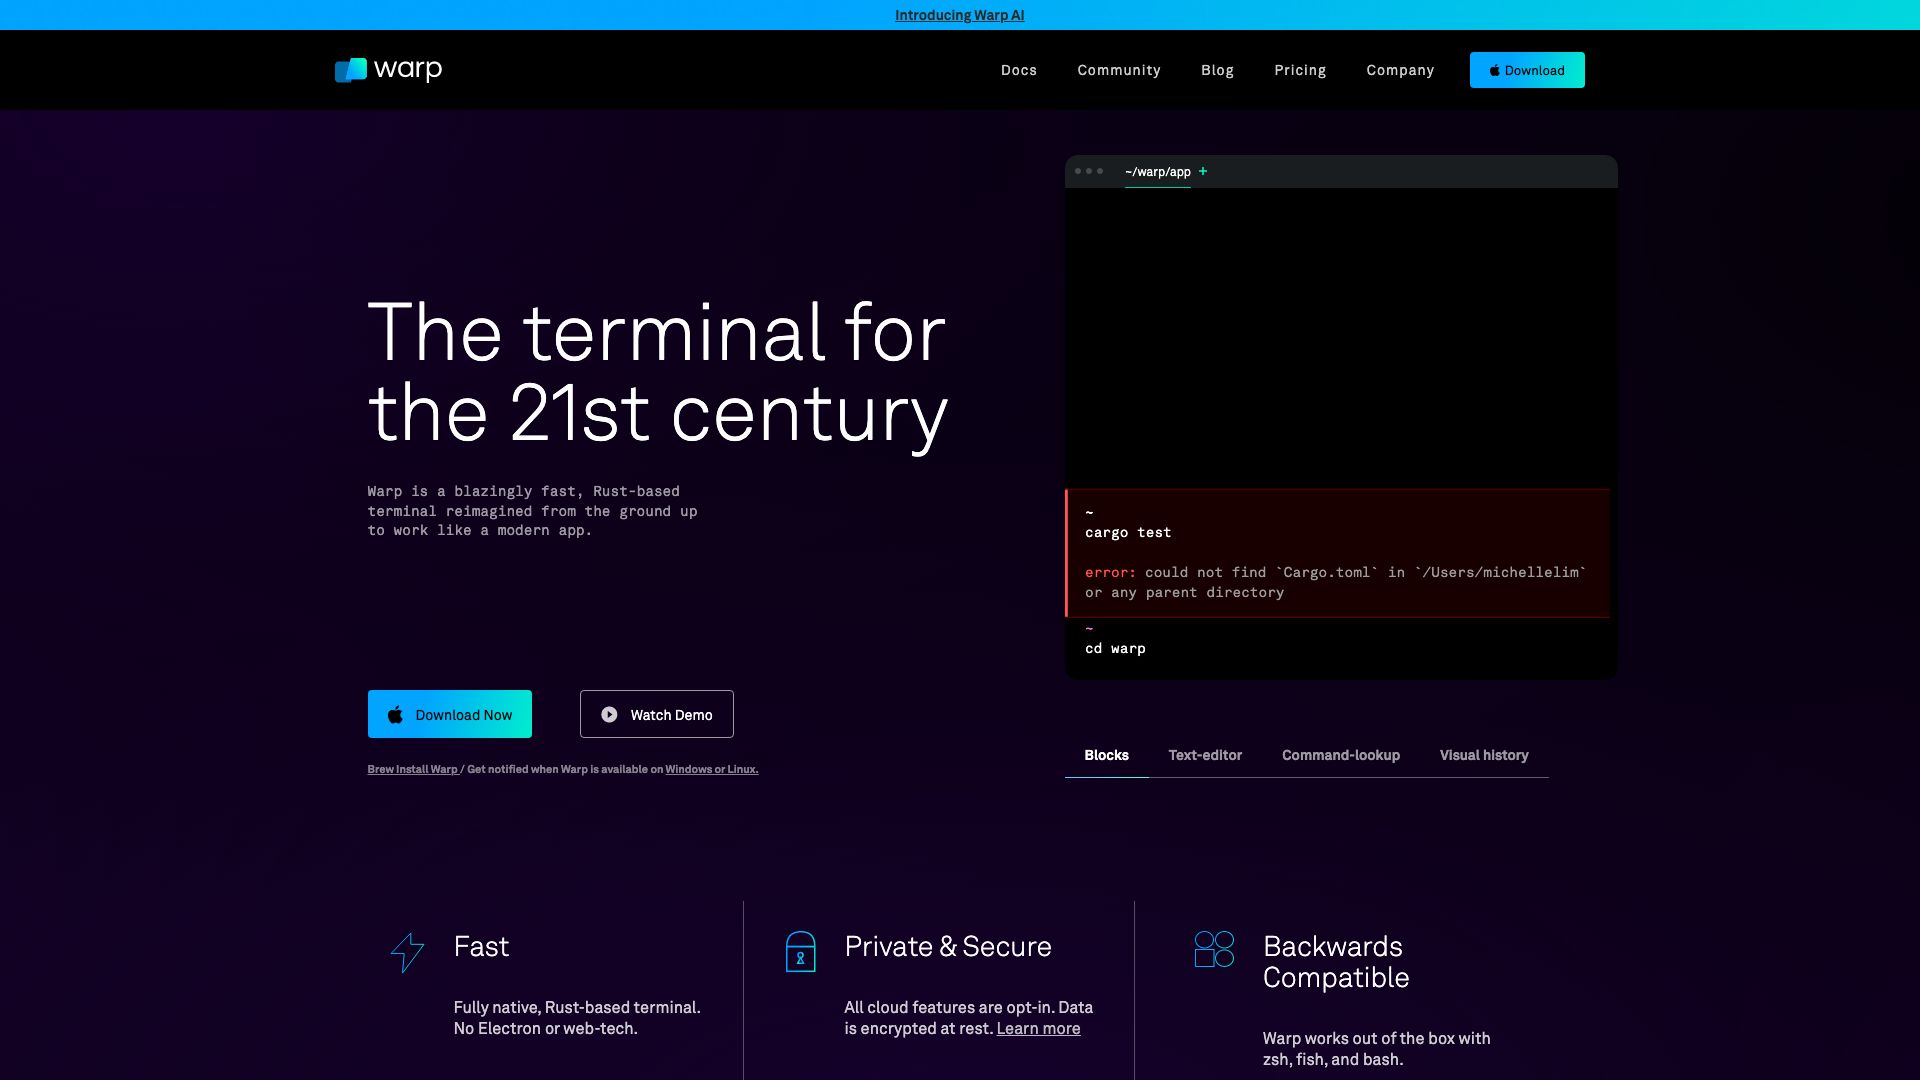Click the 'No Electron or web-tech' text
This screenshot has height=1080, width=1920.
(544, 1028)
